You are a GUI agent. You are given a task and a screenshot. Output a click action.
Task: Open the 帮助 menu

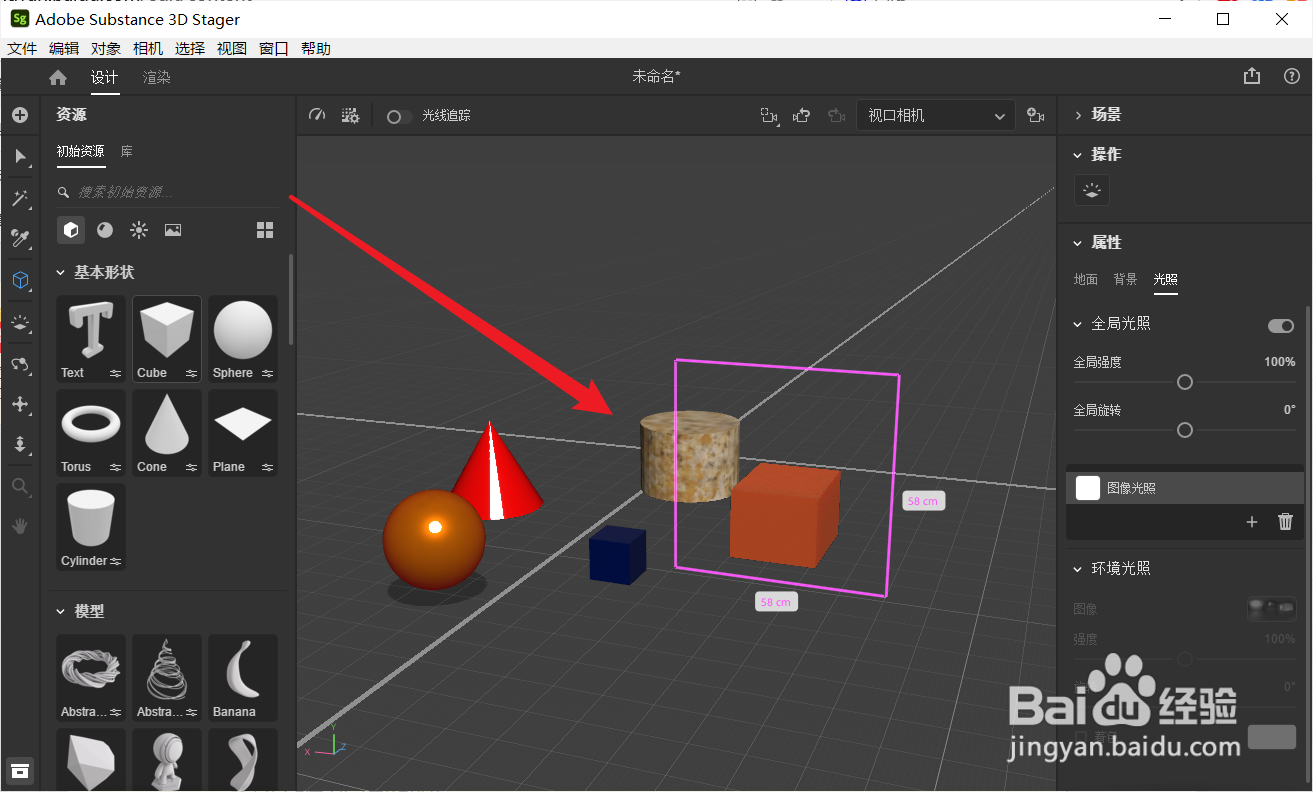(x=316, y=48)
